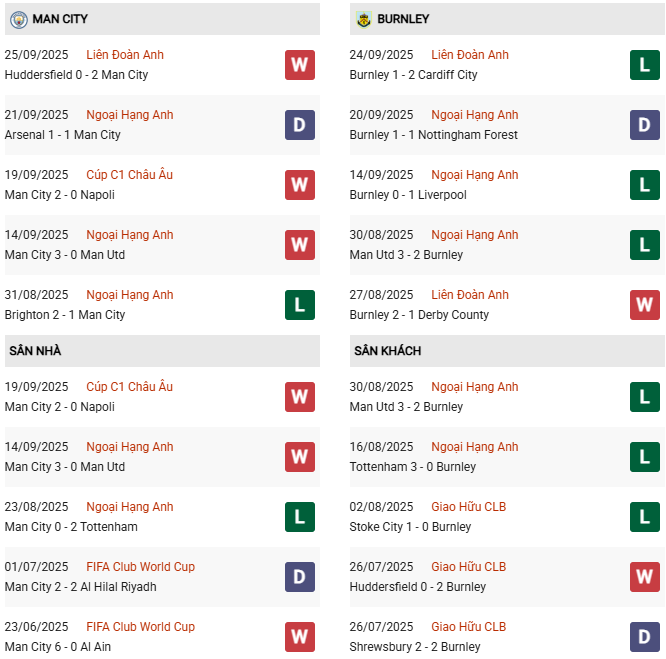Open the MAN CITY team header

[60, 19]
